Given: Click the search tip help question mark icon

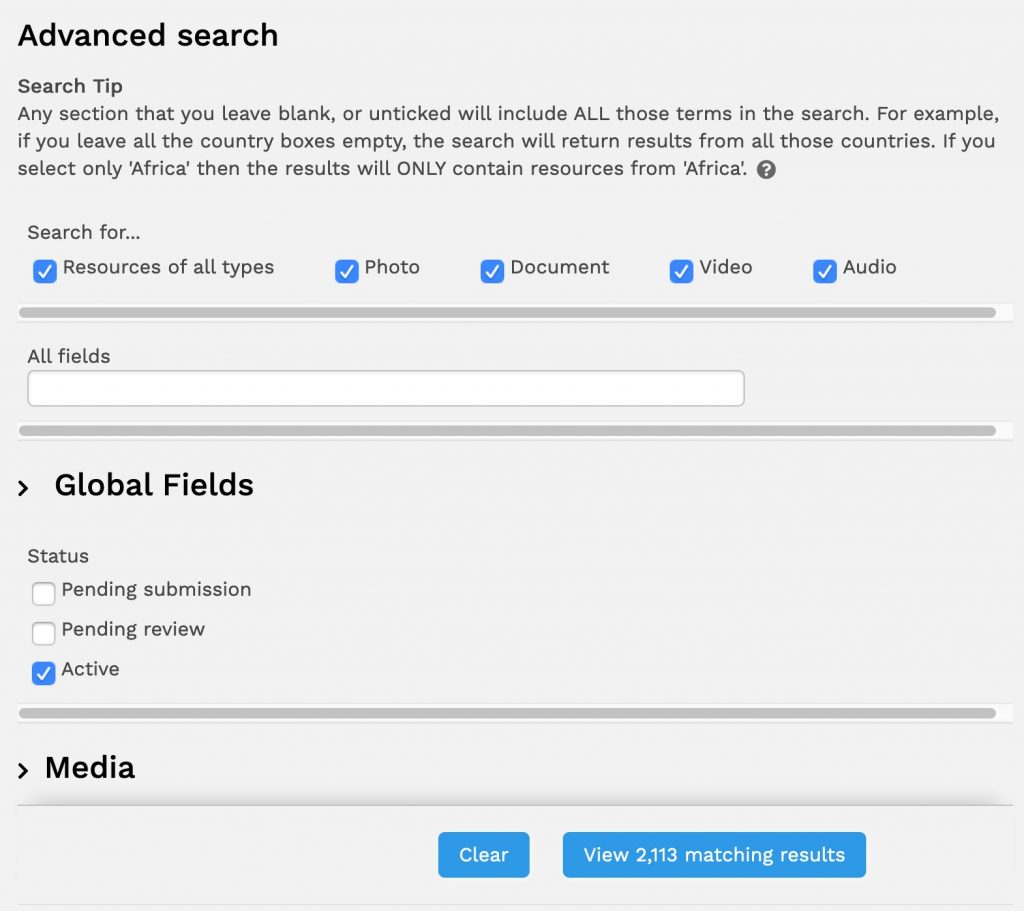Looking at the screenshot, I should (x=767, y=170).
